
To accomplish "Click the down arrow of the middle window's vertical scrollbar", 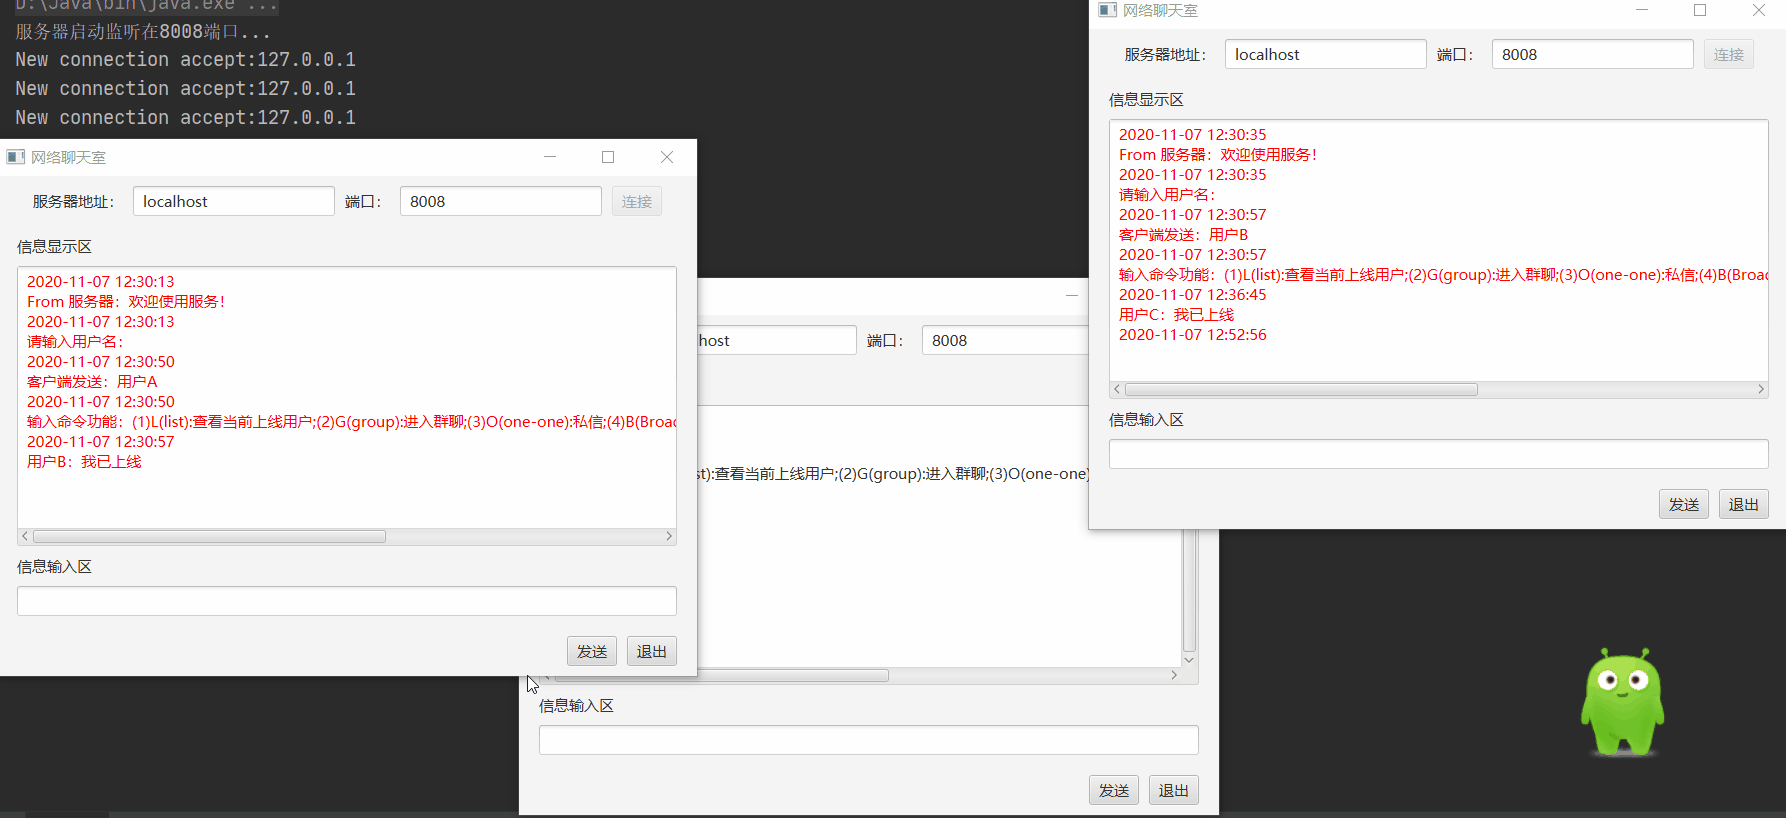I will tap(1189, 660).
